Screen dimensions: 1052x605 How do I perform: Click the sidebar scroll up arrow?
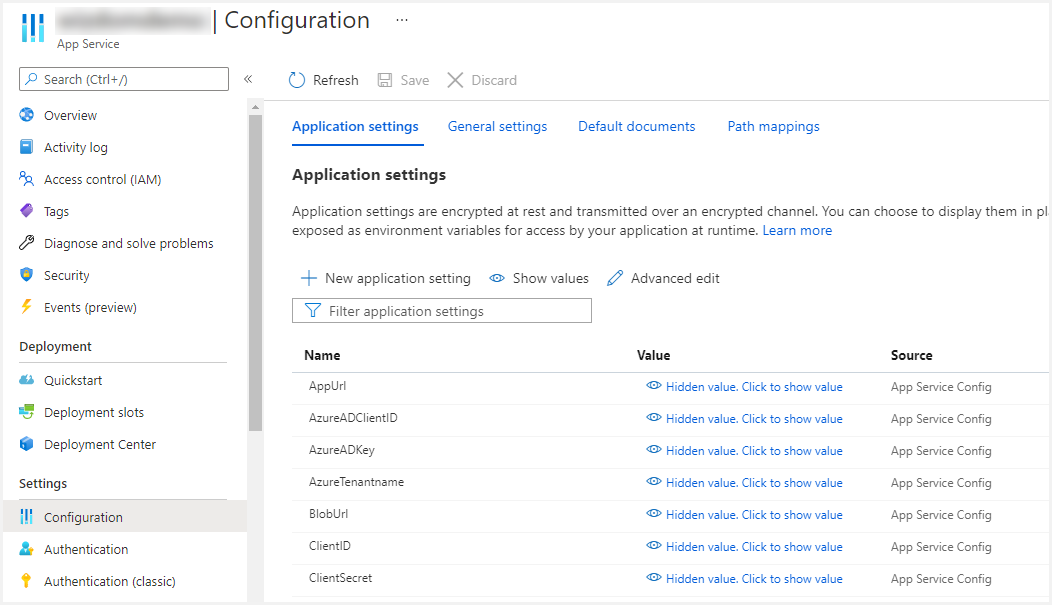(255, 107)
